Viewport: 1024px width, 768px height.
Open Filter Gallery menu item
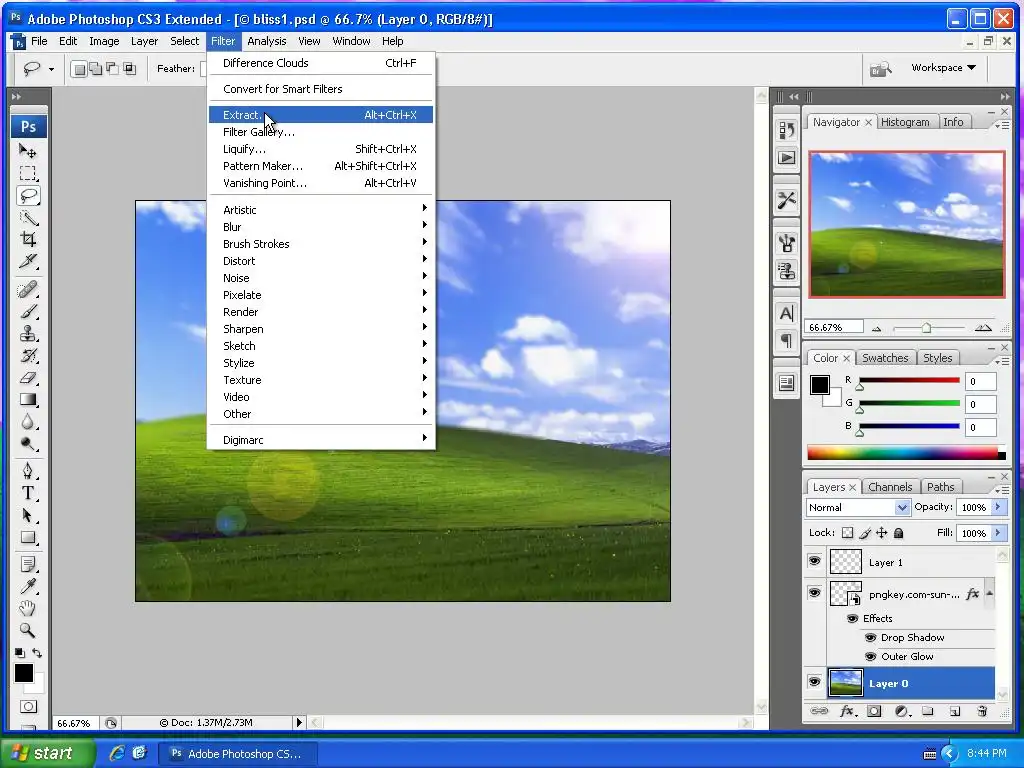coord(321,132)
